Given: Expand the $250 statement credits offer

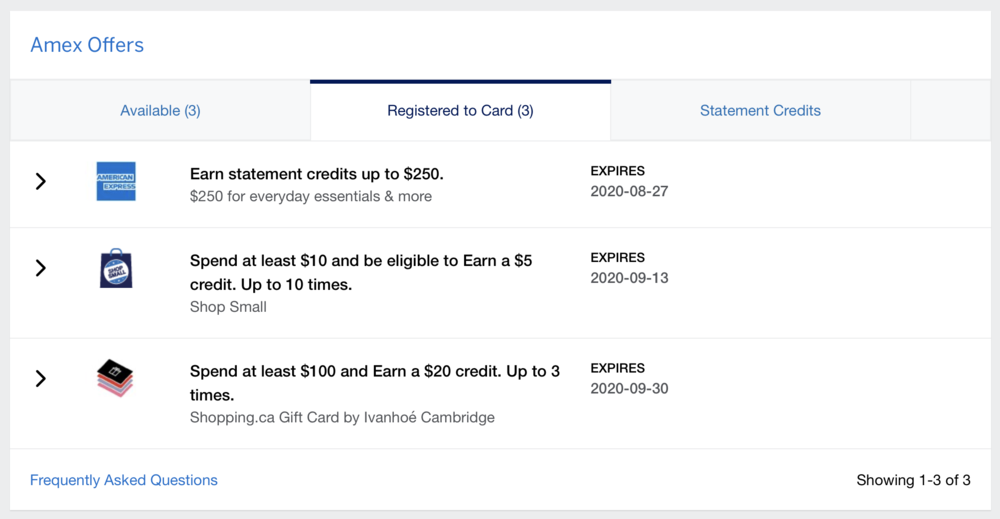Looking at the screenshot, I should (41, 181).
